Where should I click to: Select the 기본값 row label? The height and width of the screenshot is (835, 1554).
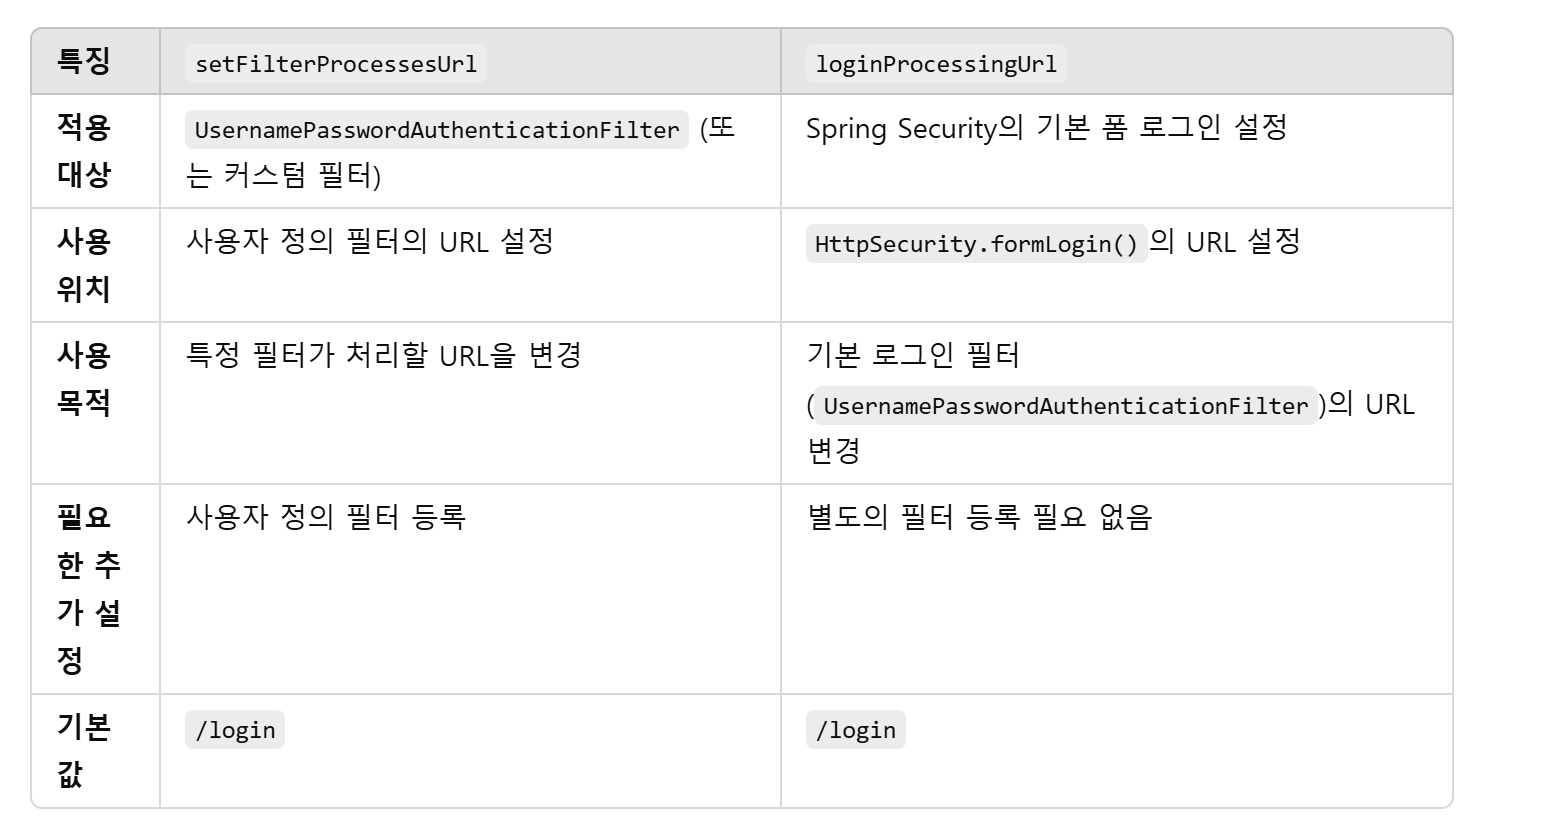[84, 751]
